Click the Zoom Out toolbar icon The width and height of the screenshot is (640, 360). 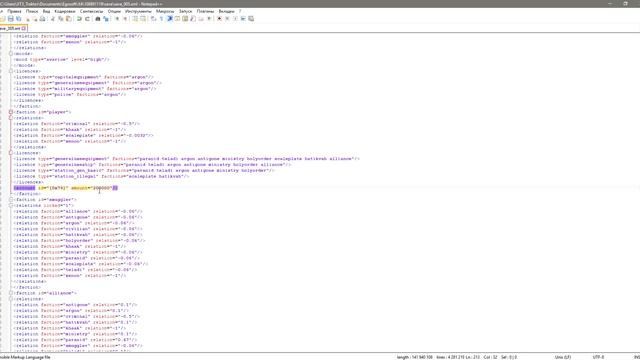125,19
